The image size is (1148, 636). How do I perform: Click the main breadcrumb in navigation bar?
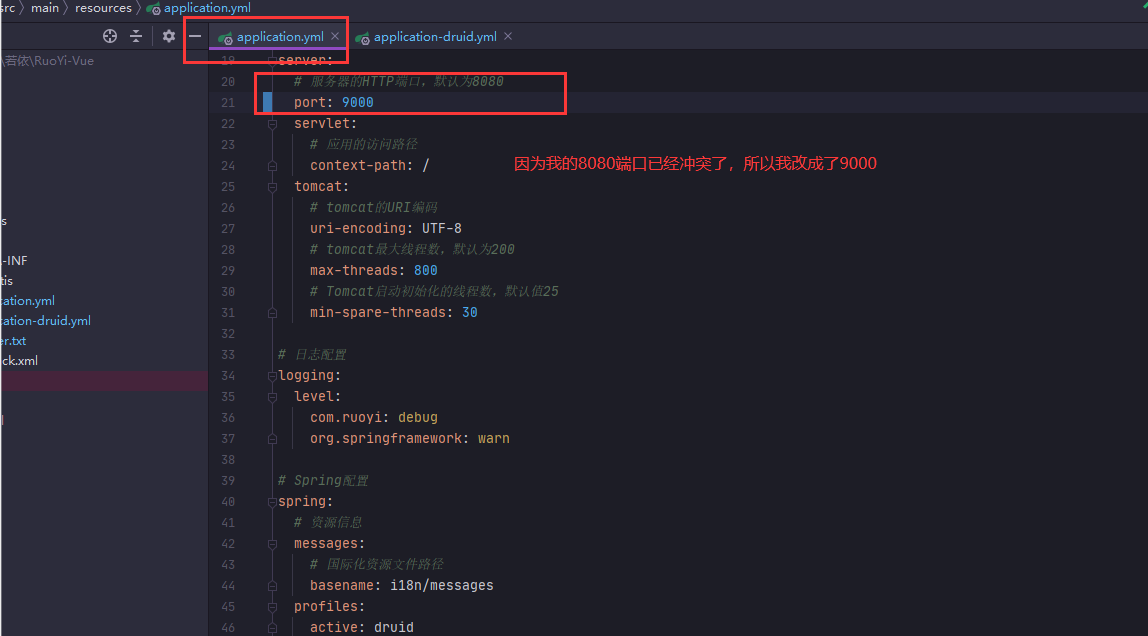(x=45, y=8)
